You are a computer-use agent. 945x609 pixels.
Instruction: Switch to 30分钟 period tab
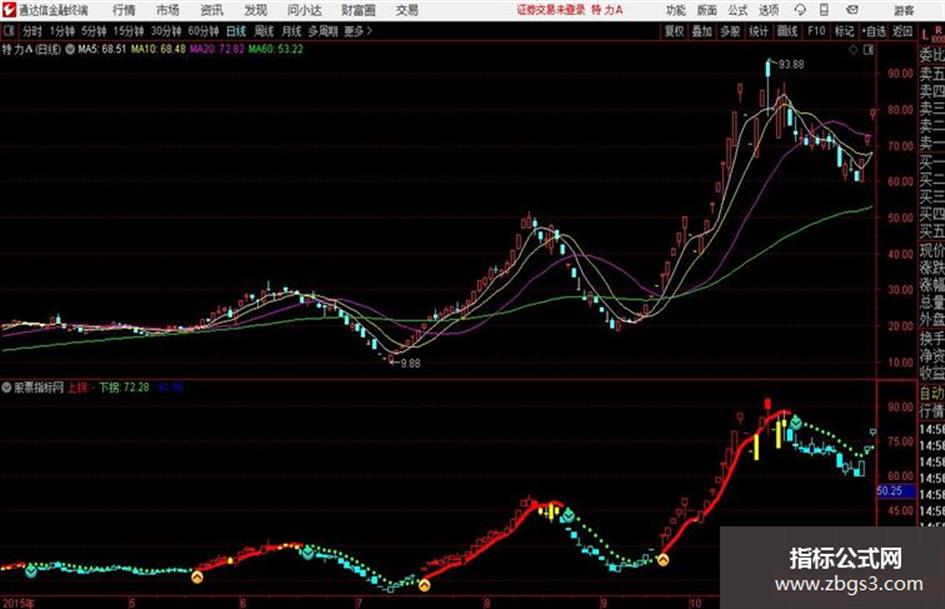[x=166, y=31]
